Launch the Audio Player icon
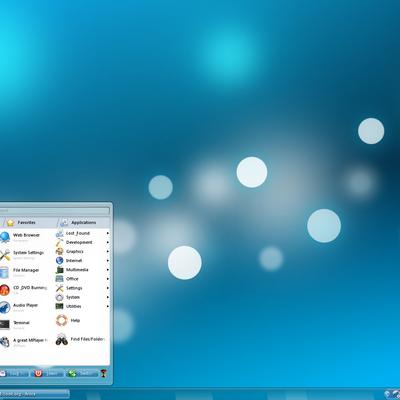 click(4, 307)
